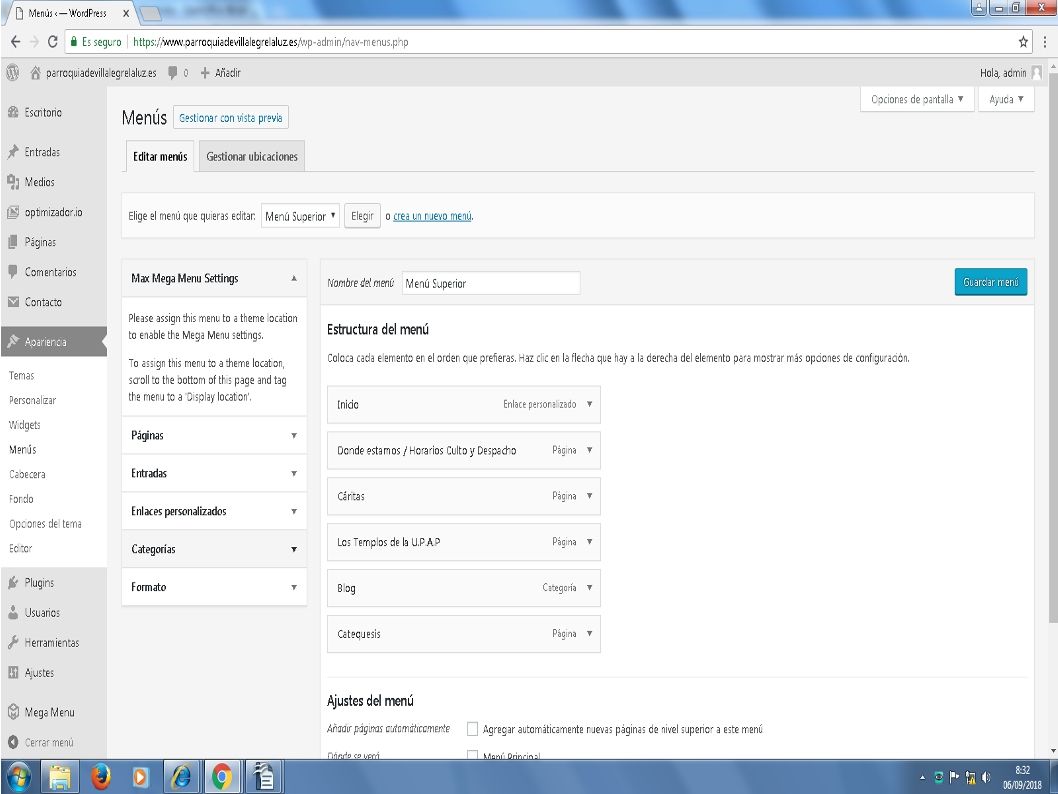Expand the Cáritas menu item options
1058x794 pixels.
tap(589, 496)
